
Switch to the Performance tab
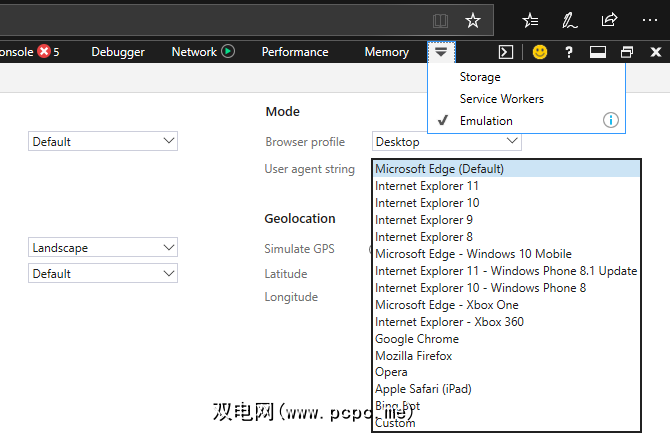pyautogui.click(x=295, y=52)
